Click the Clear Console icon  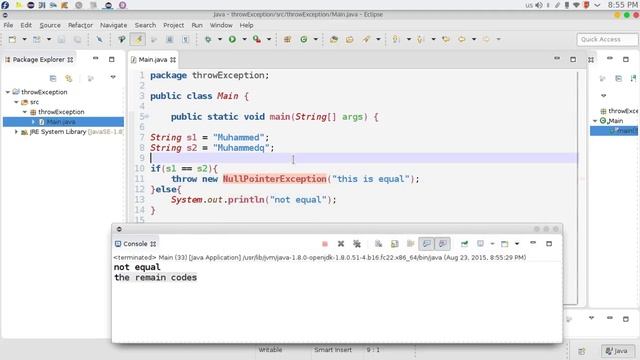[x=378, y=244]
